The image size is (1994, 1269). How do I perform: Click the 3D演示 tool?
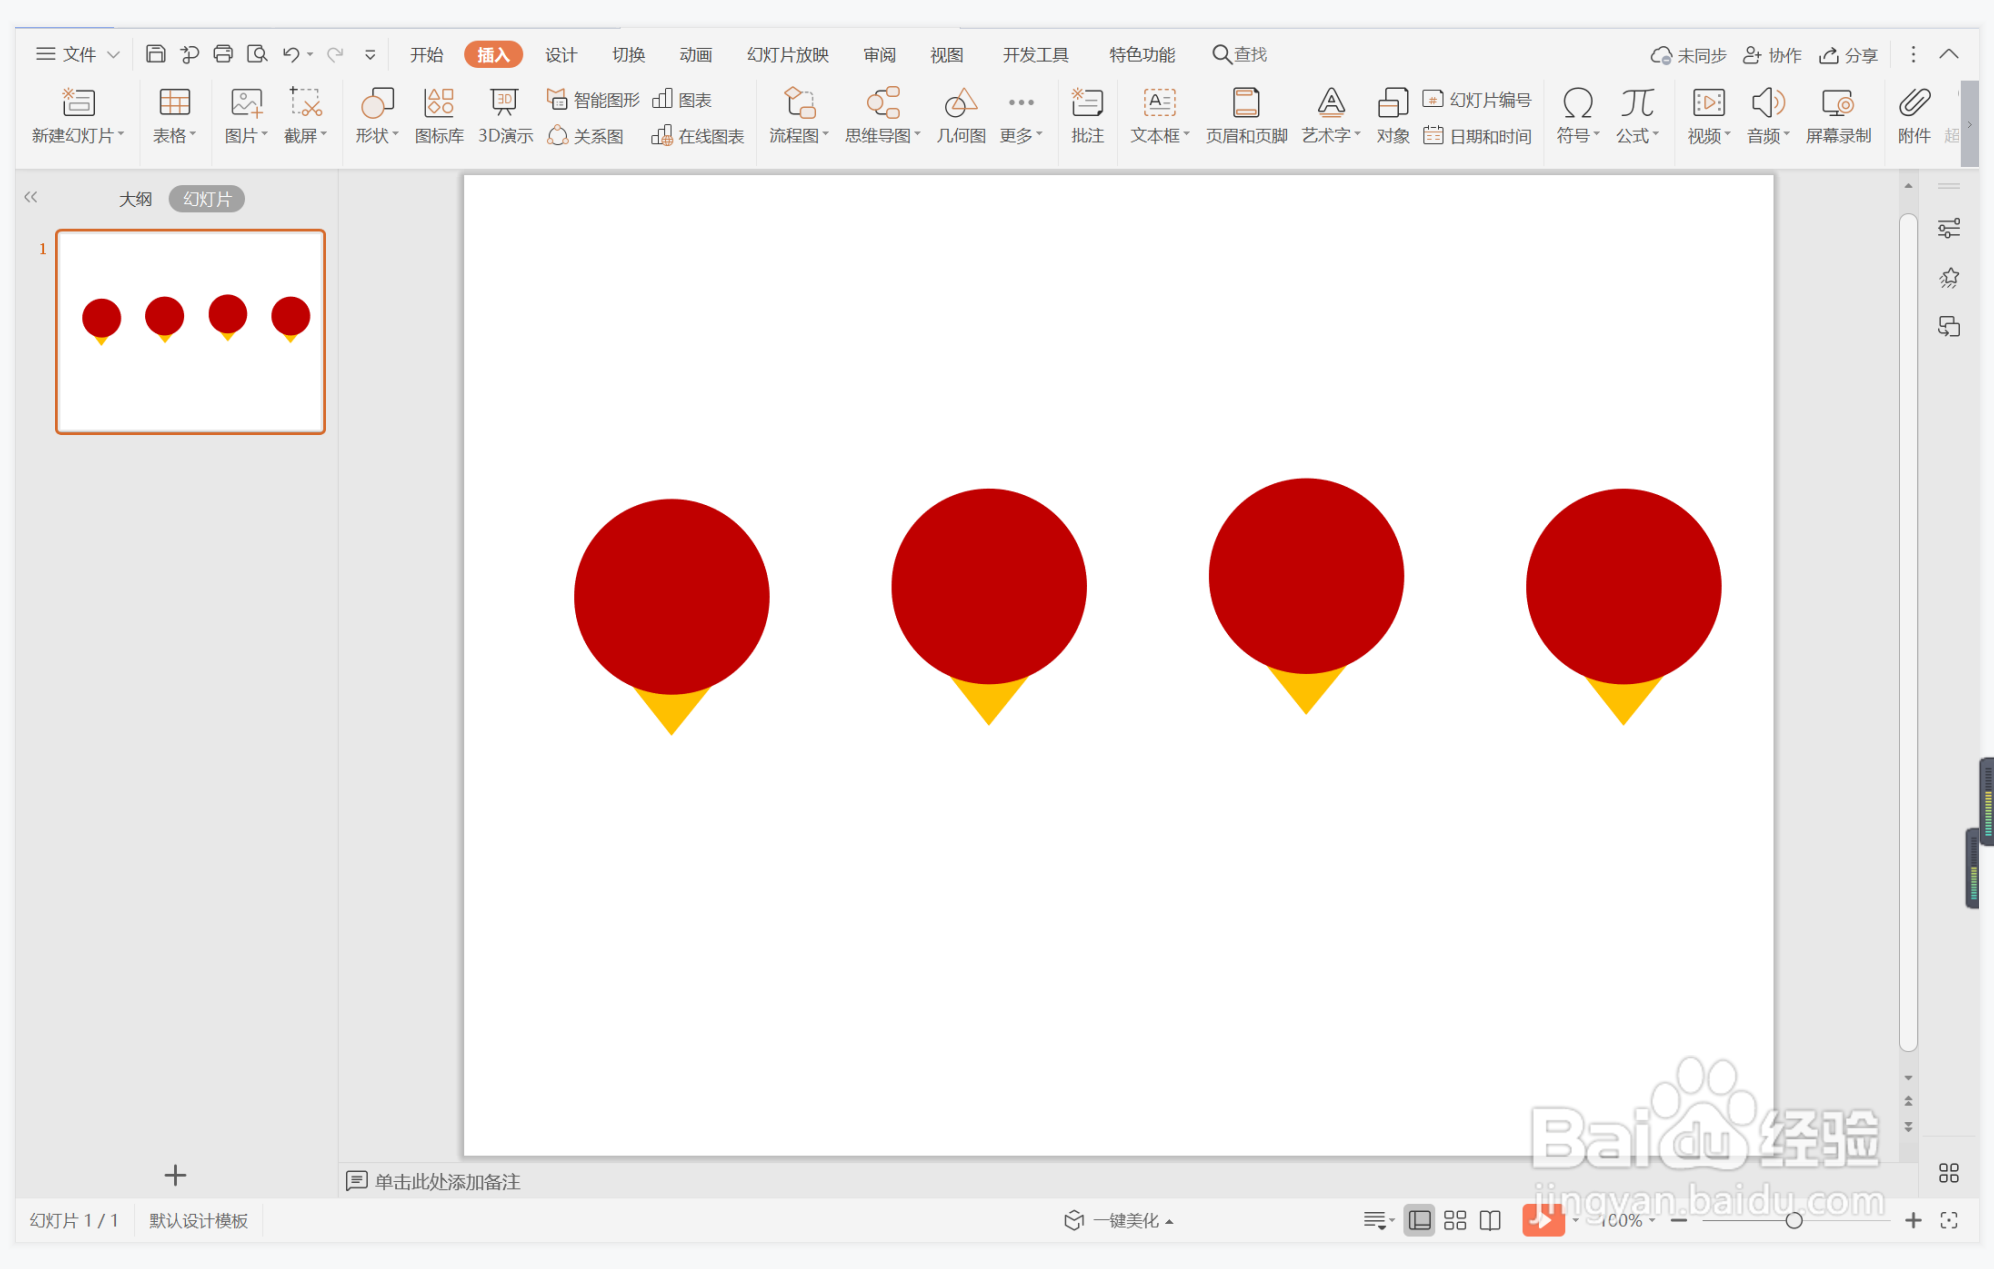click(505, 116)
